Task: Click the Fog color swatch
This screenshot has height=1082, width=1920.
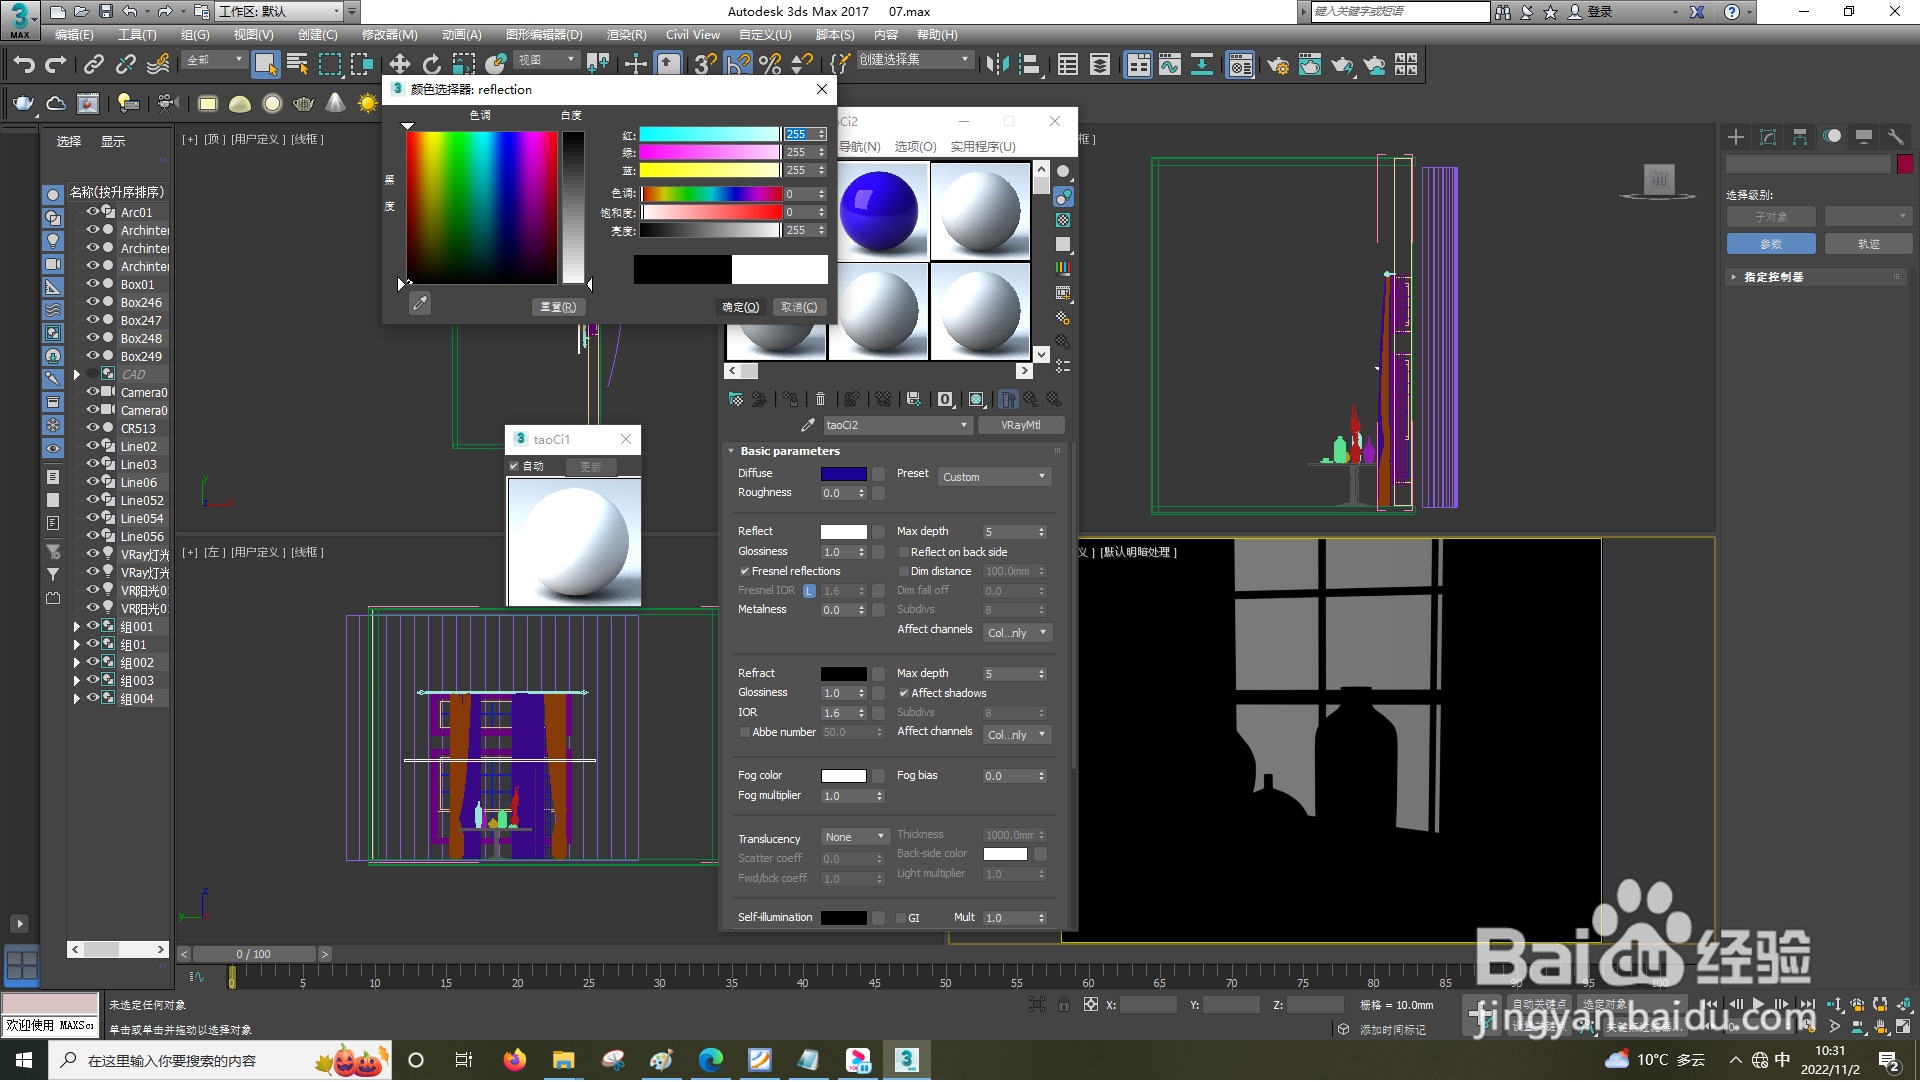Action: coord(844,777)
